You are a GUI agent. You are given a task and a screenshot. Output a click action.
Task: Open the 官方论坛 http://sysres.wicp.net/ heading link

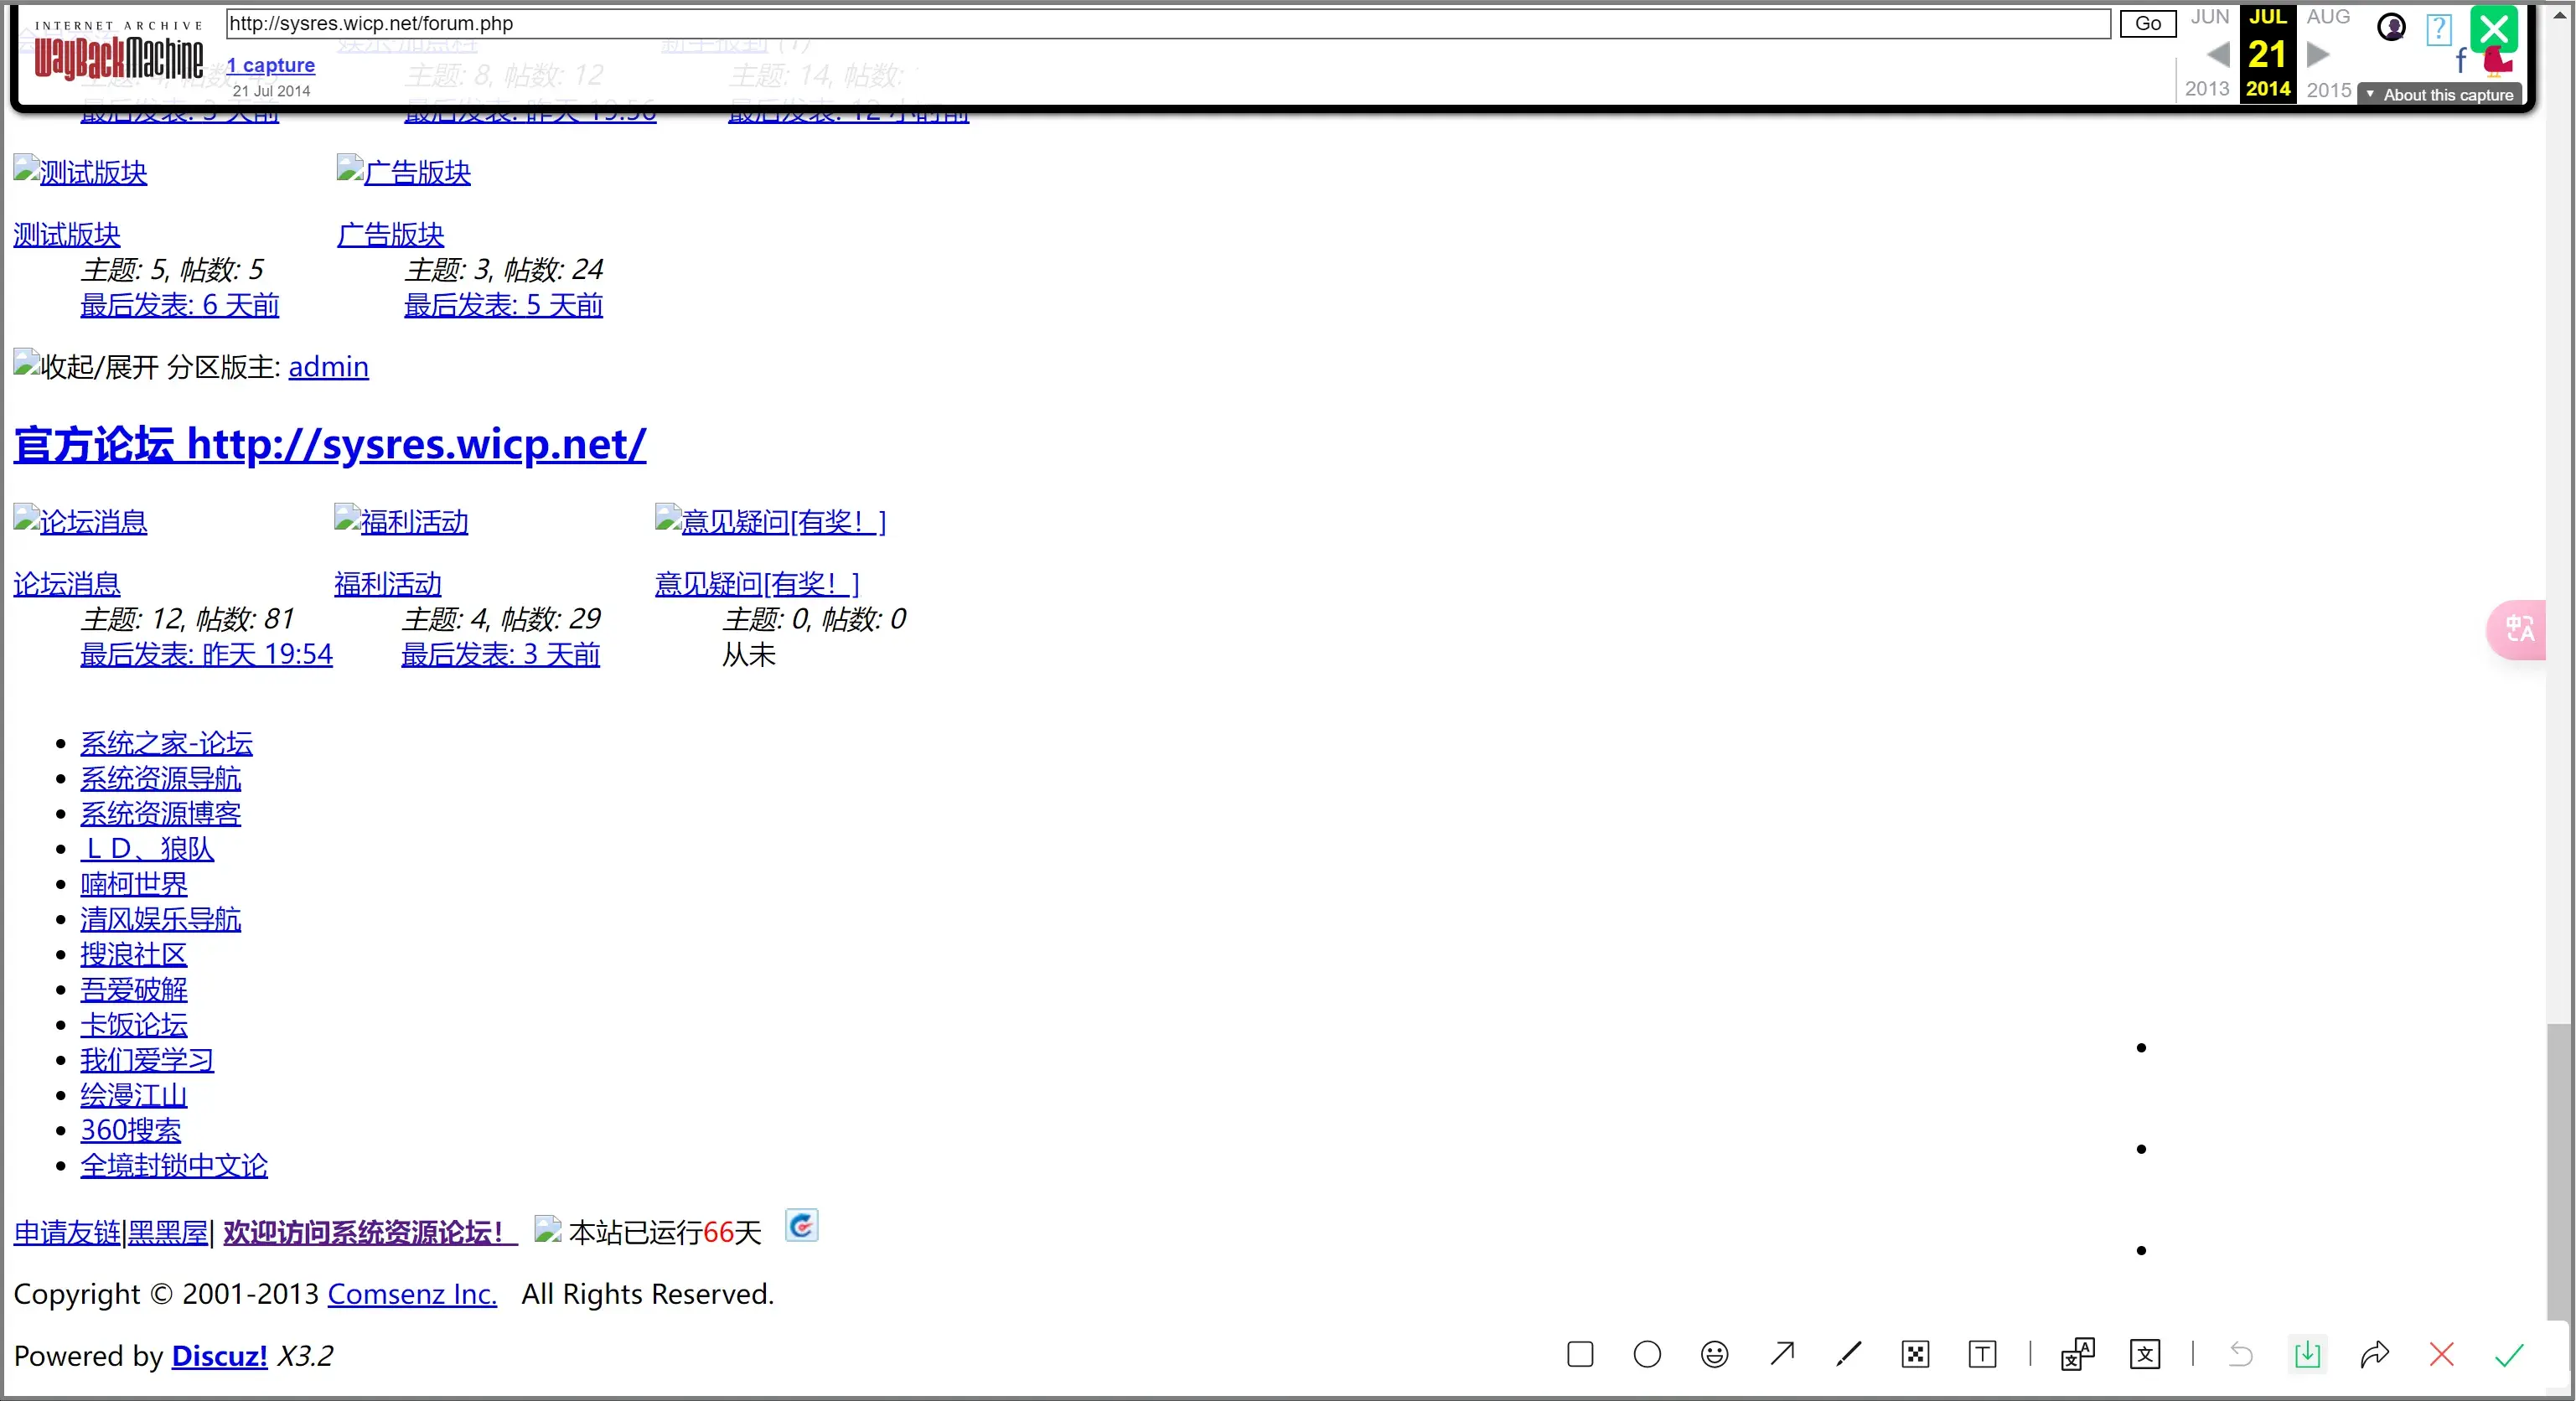point(330,444)
